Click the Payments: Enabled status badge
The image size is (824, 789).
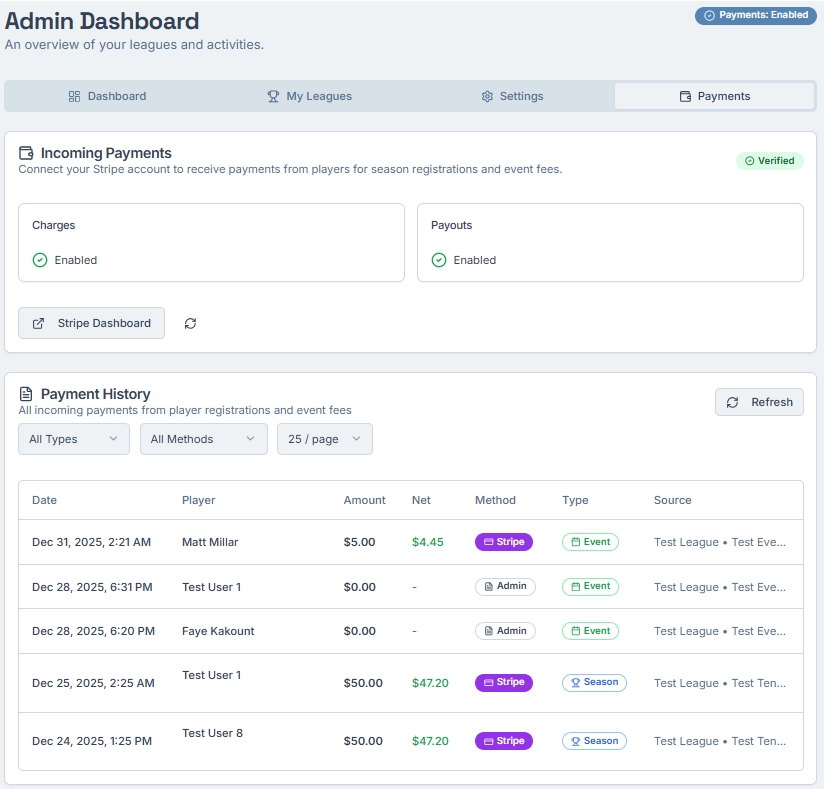pos(755,16)
